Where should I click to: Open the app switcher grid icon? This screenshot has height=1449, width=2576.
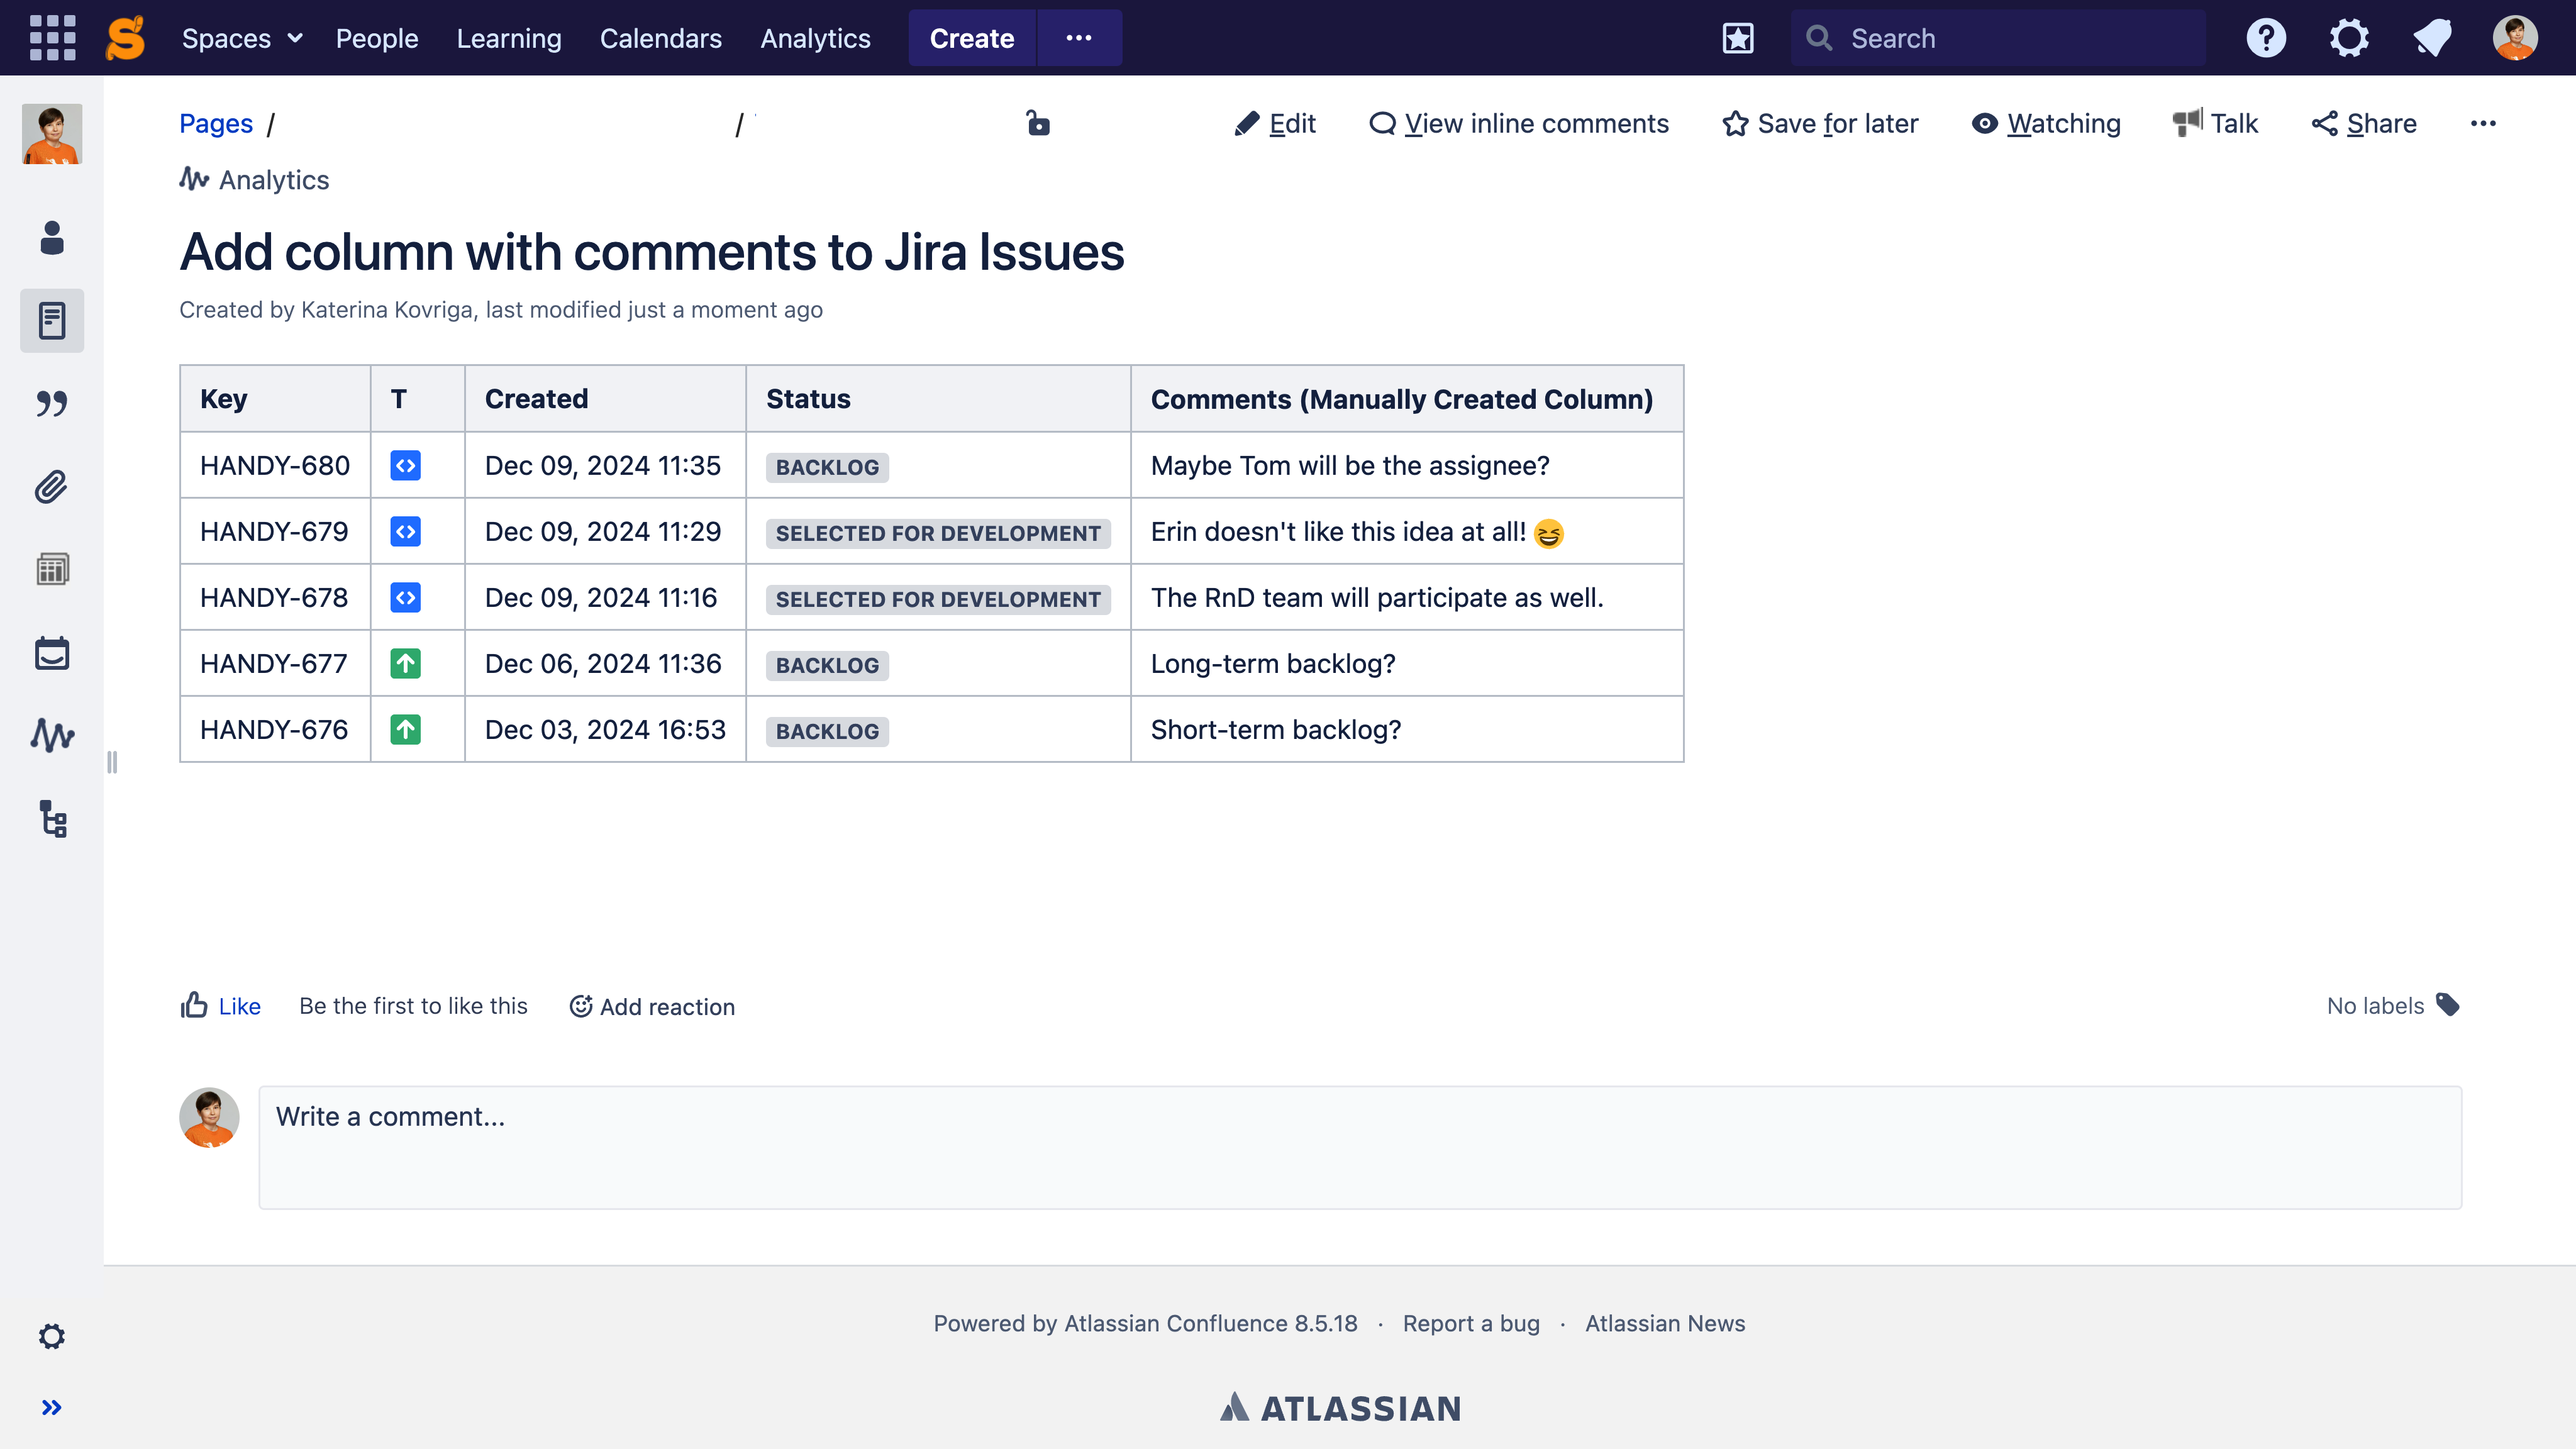(52, 38)
